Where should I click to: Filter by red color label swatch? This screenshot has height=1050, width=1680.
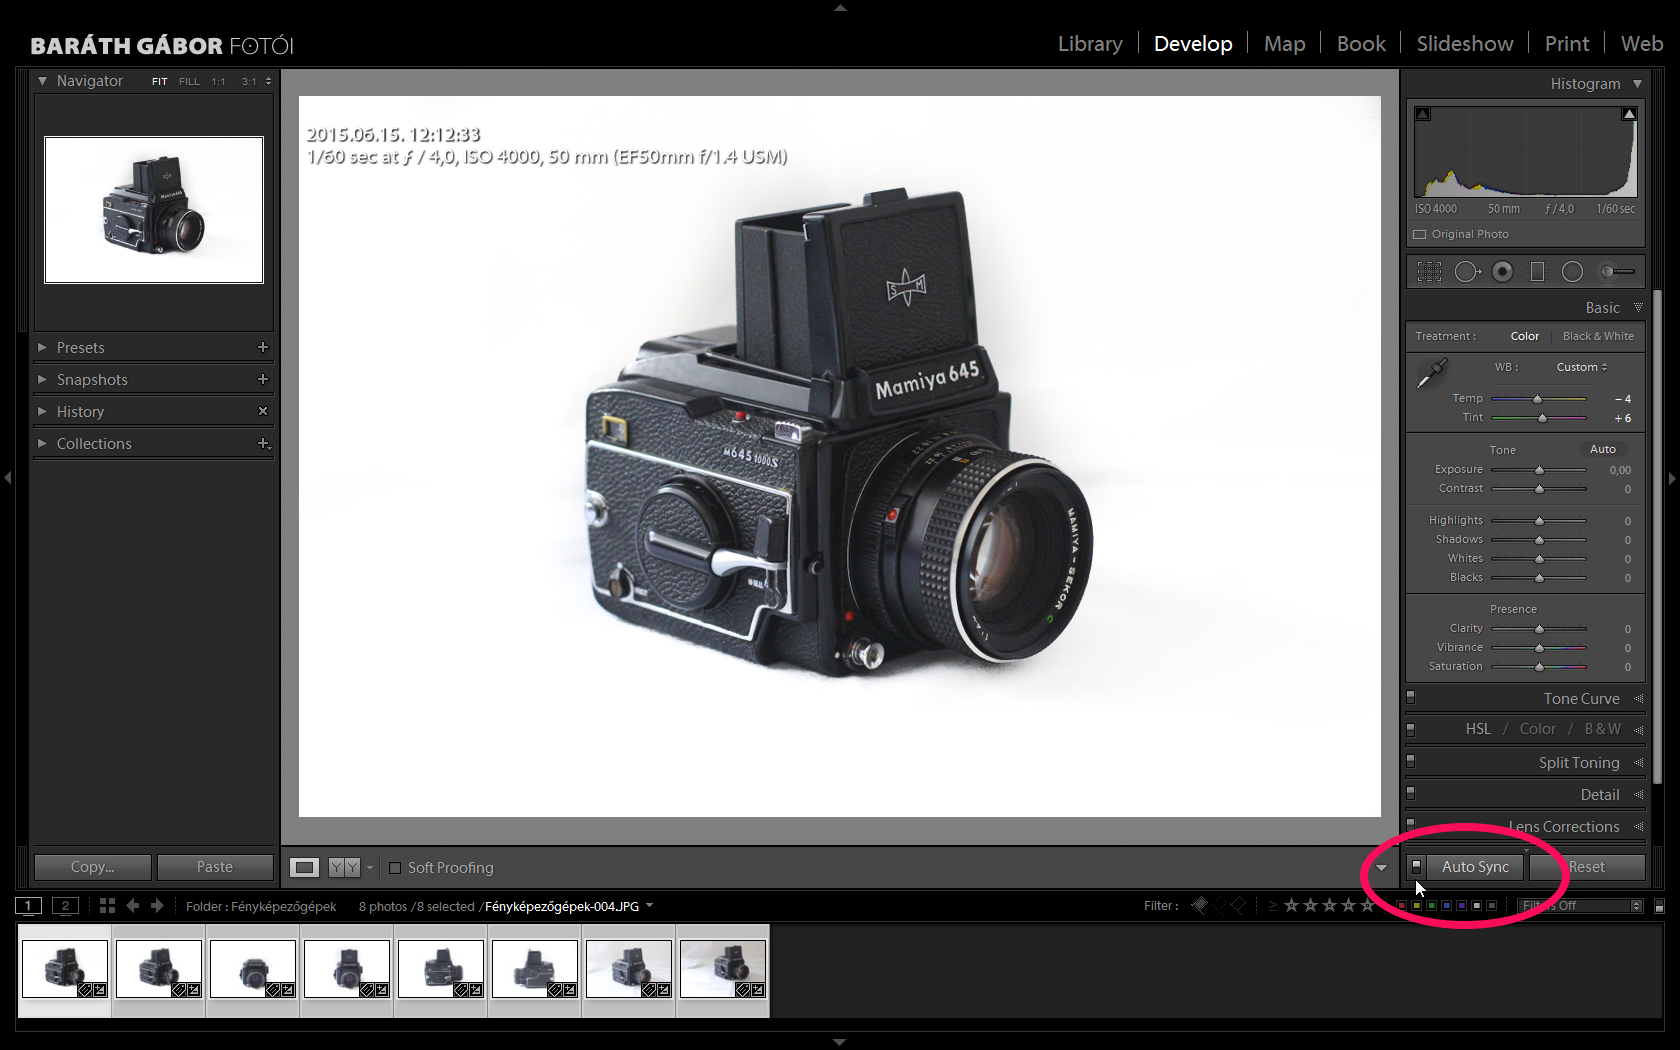1401,906
